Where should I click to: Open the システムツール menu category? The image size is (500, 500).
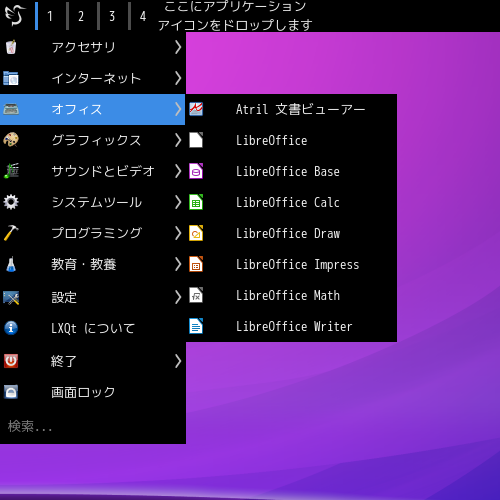92,202
